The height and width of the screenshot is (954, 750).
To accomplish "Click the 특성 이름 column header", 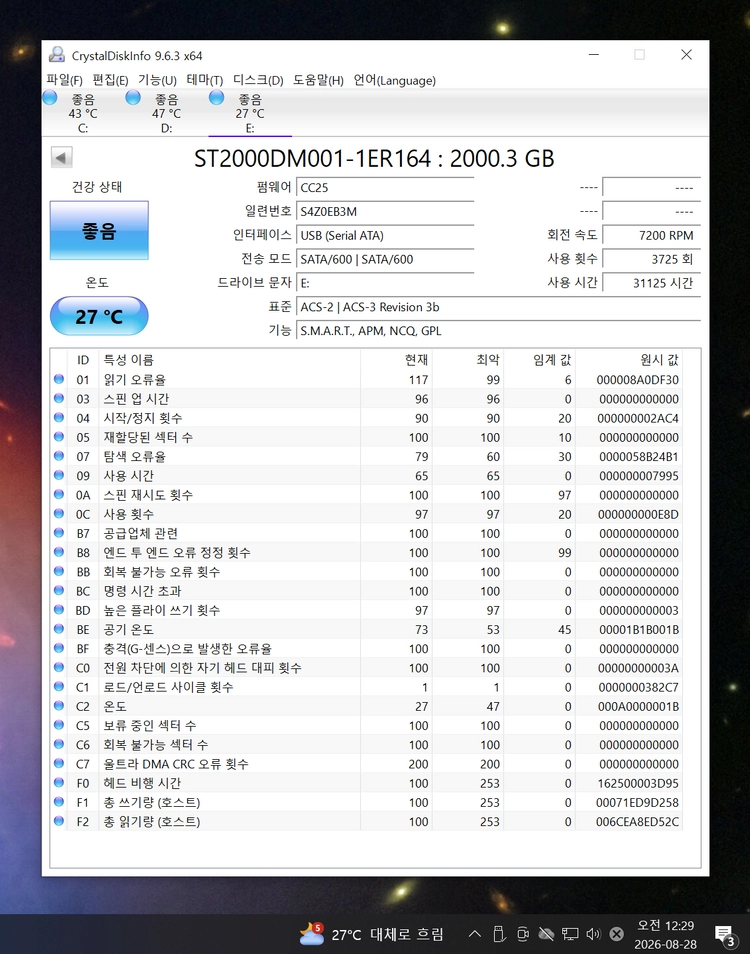I will pos(229,360).
